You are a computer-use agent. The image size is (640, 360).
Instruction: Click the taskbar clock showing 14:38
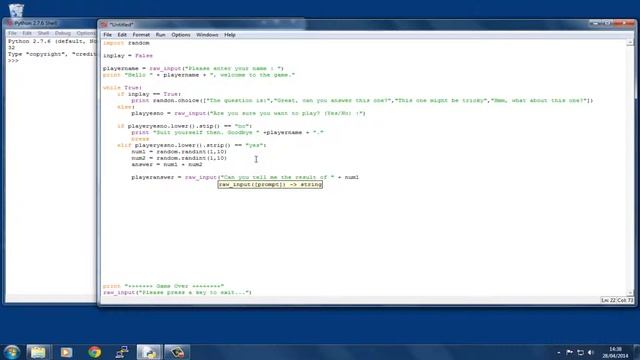click(x=616, y=352)
